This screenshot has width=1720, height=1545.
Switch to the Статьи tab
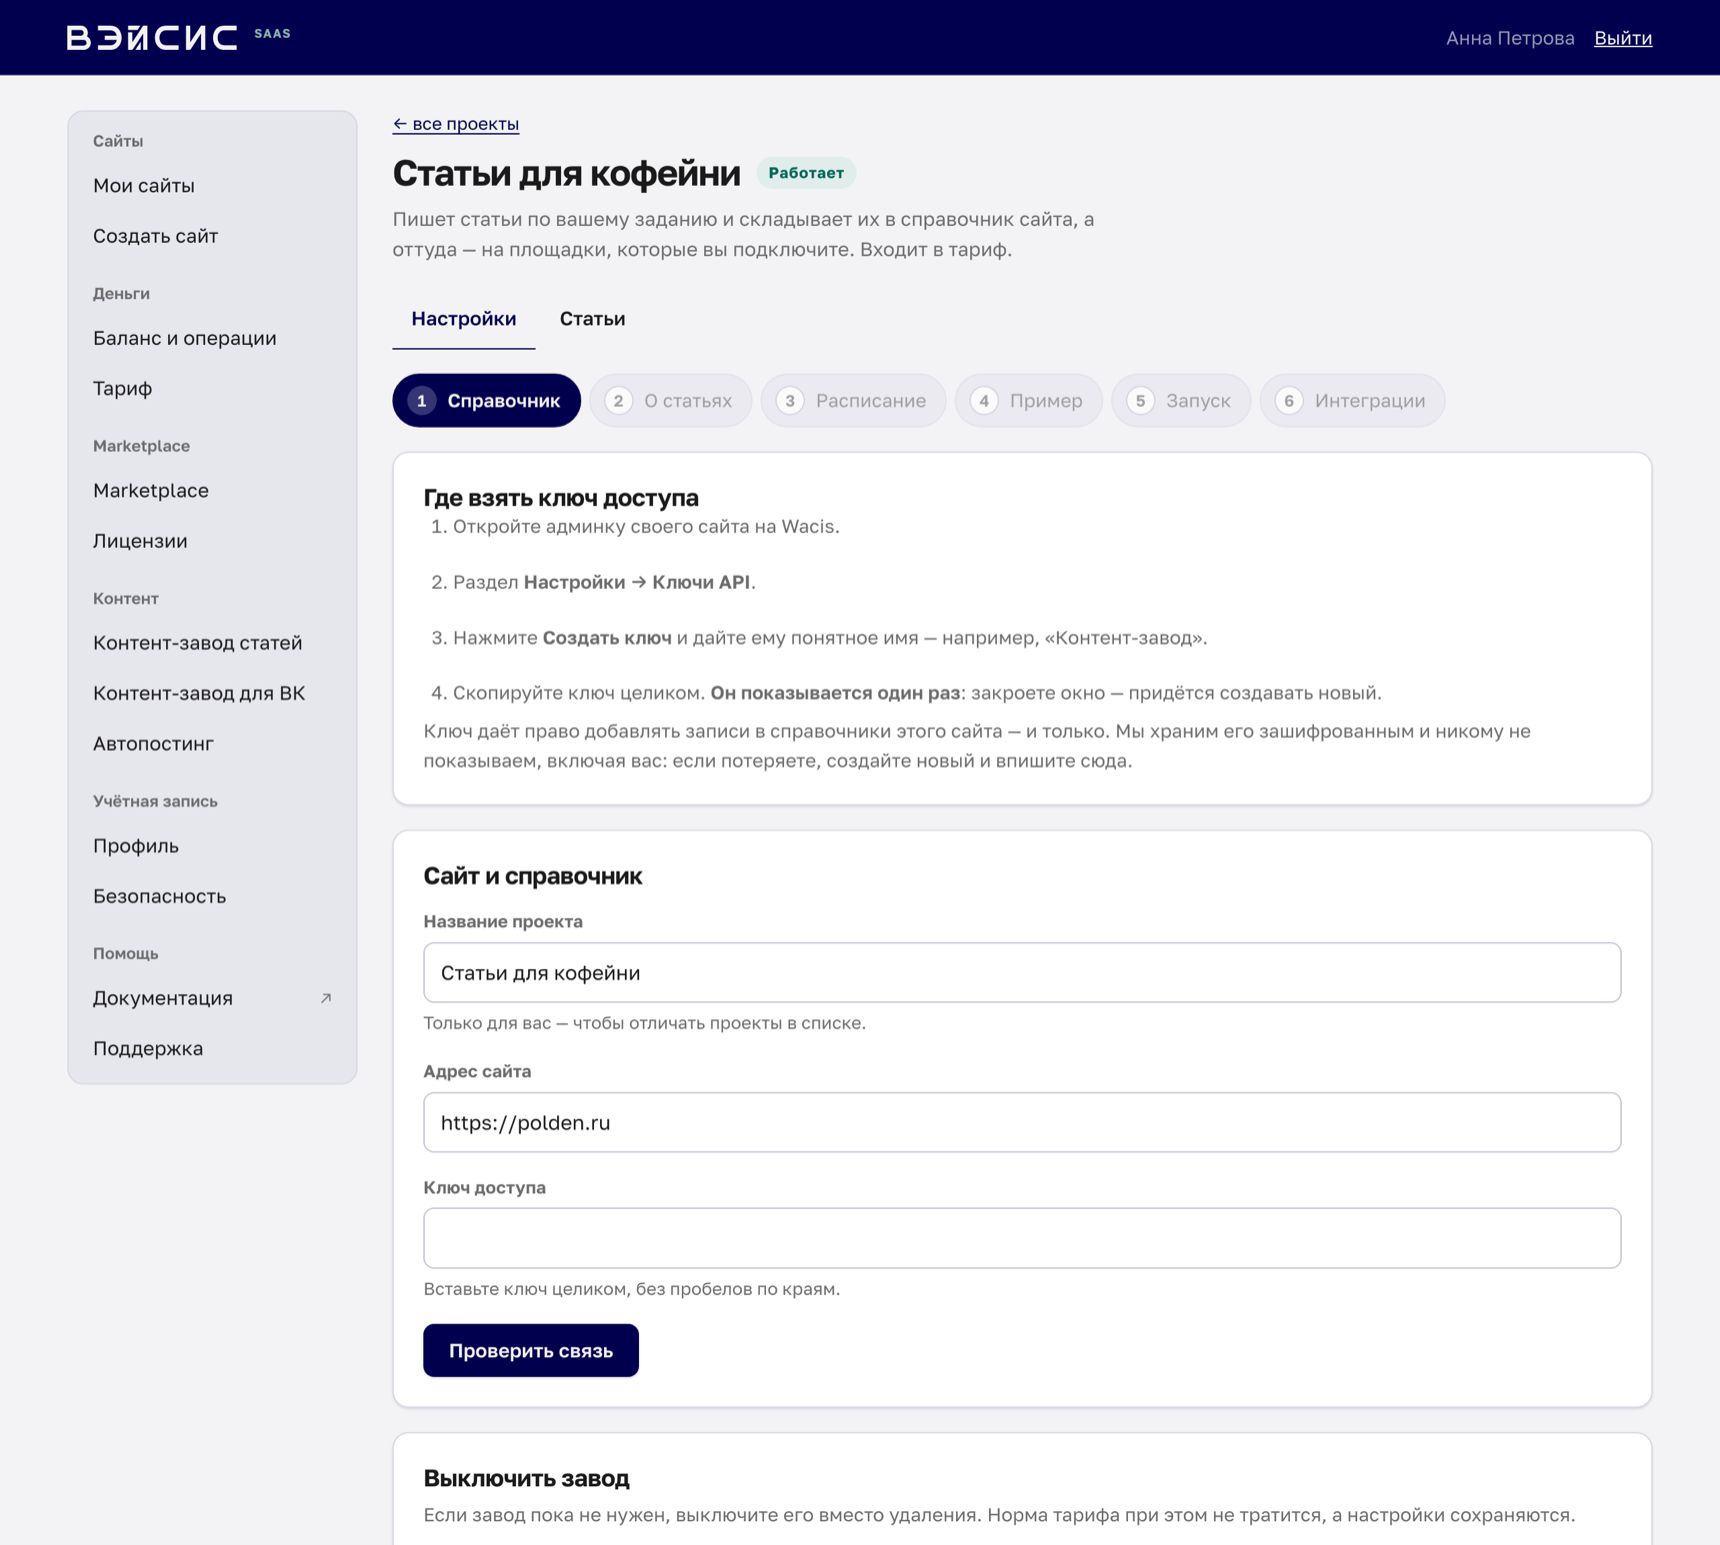pos(592,319)
